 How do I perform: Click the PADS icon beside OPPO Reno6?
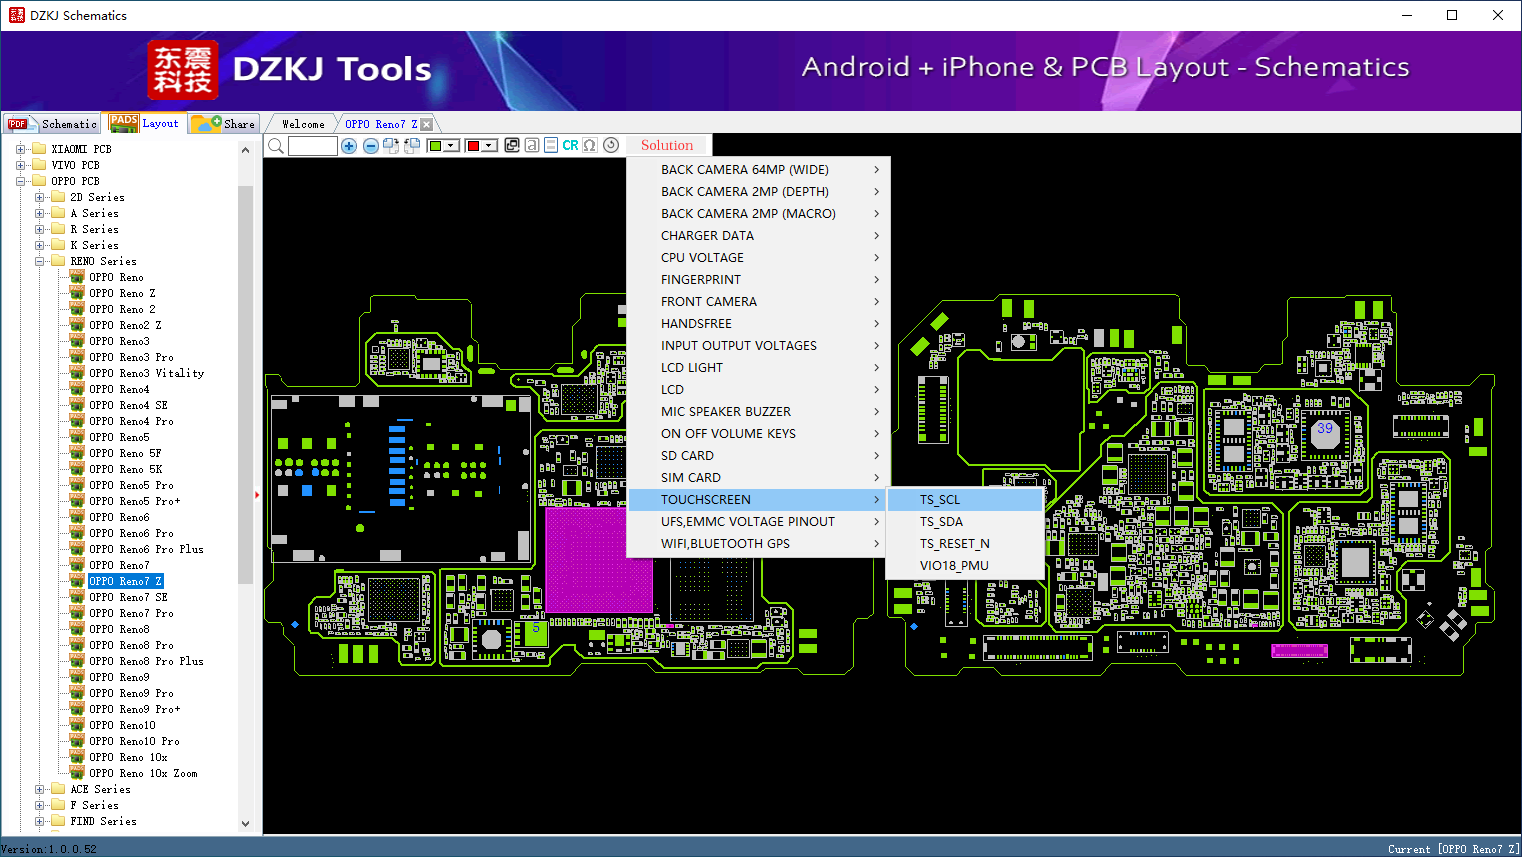[x=77, y=517]
